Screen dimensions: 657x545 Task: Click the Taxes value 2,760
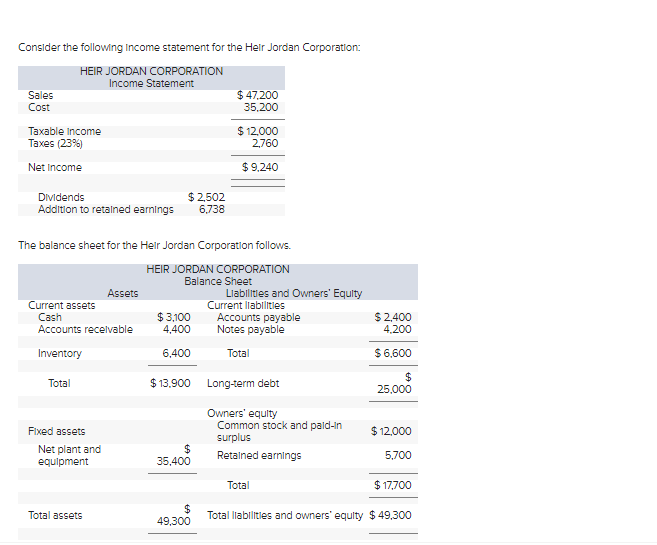(265, 144)
